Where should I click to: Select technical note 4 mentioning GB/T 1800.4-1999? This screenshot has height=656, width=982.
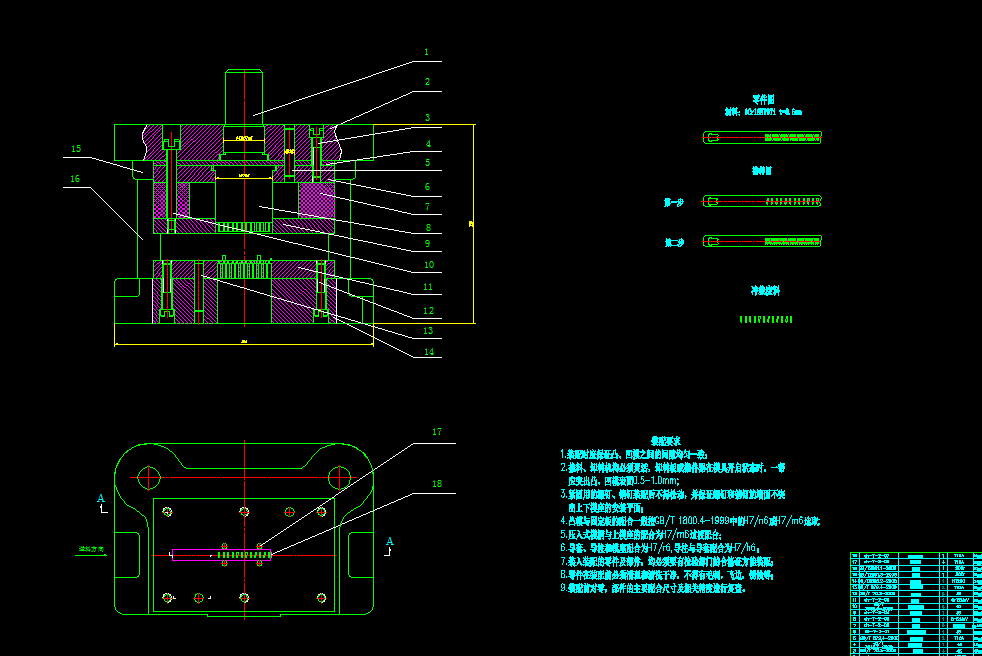690,521
